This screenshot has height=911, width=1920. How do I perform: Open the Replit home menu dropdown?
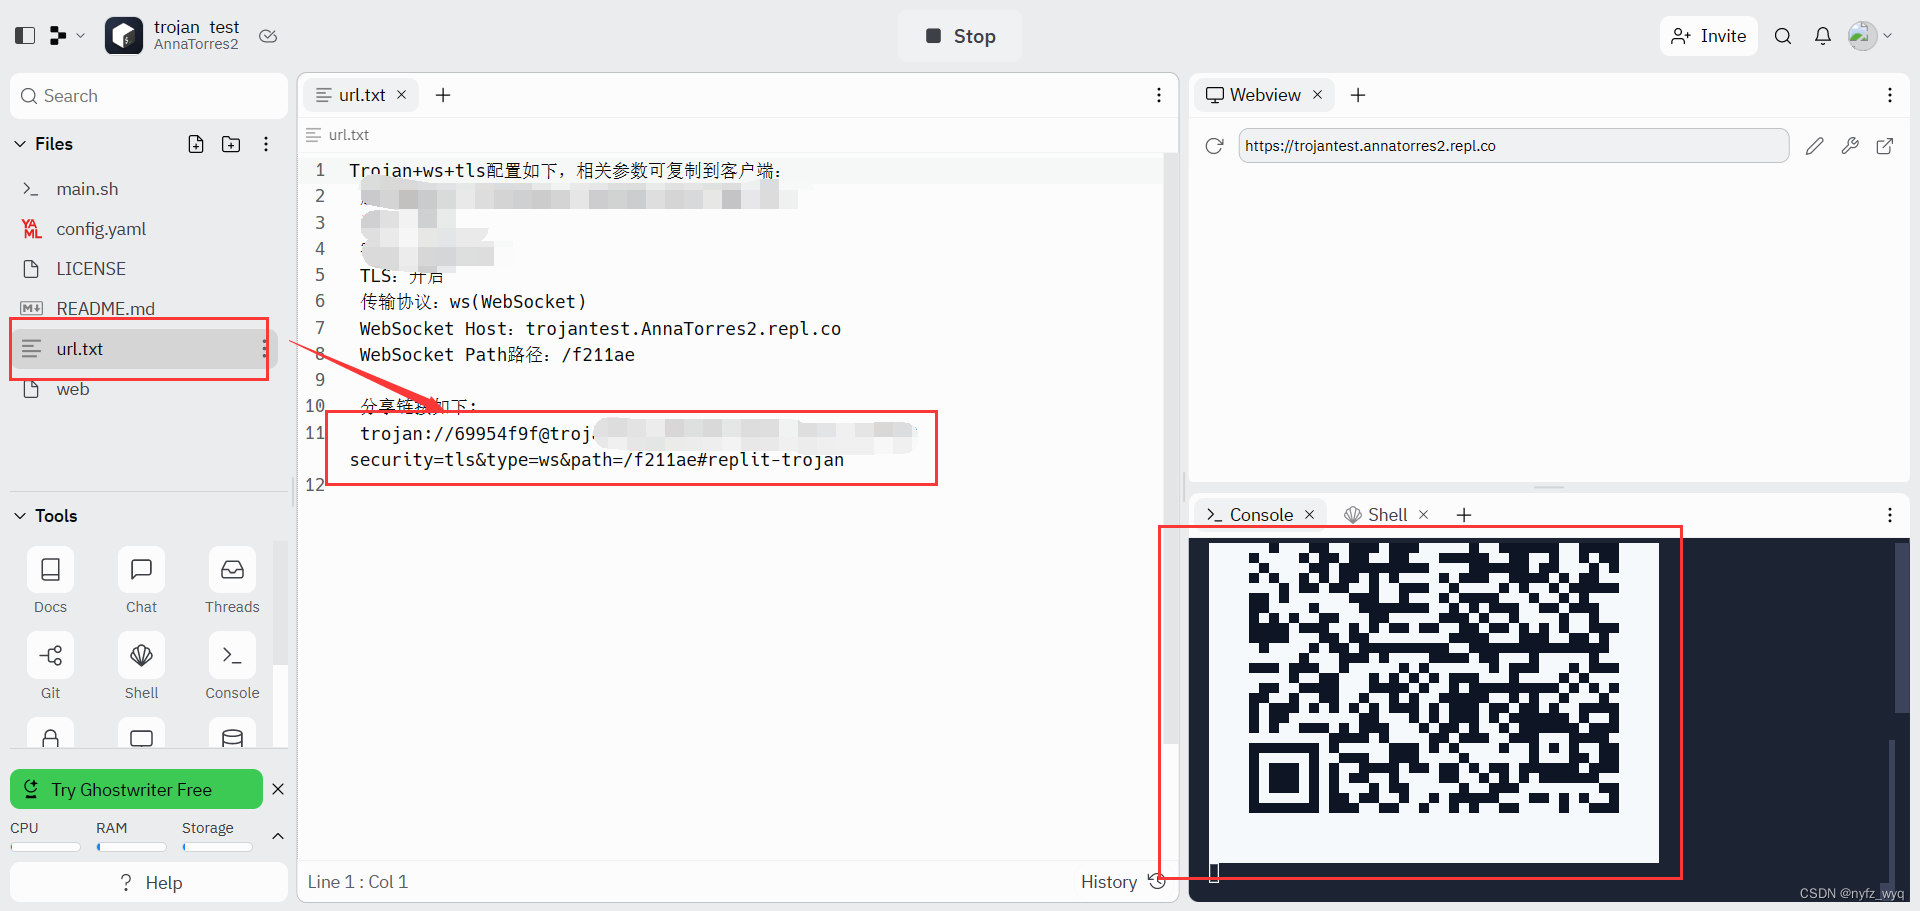tap(67, 36)
